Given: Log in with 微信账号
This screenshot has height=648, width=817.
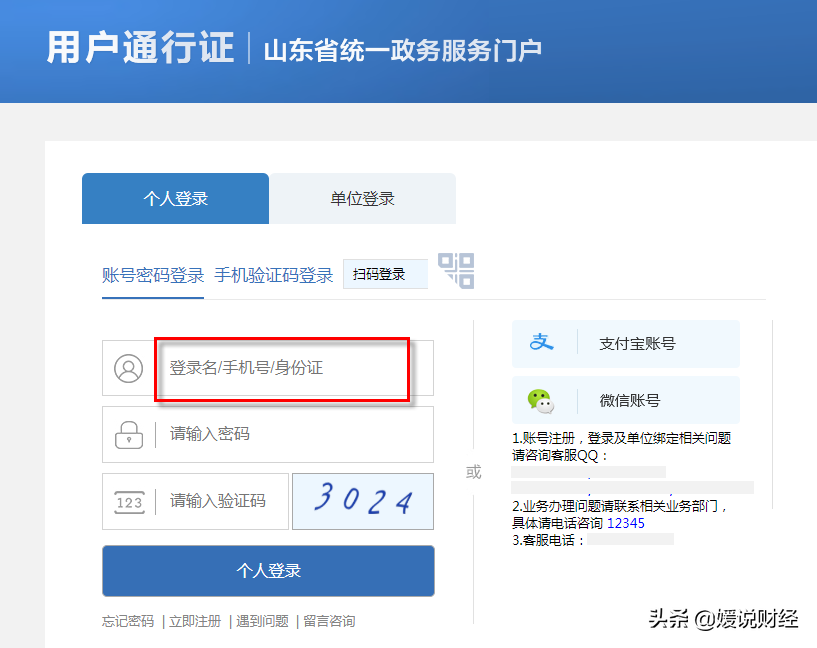Looking at the screenshot, I should (x=626, y=400).
